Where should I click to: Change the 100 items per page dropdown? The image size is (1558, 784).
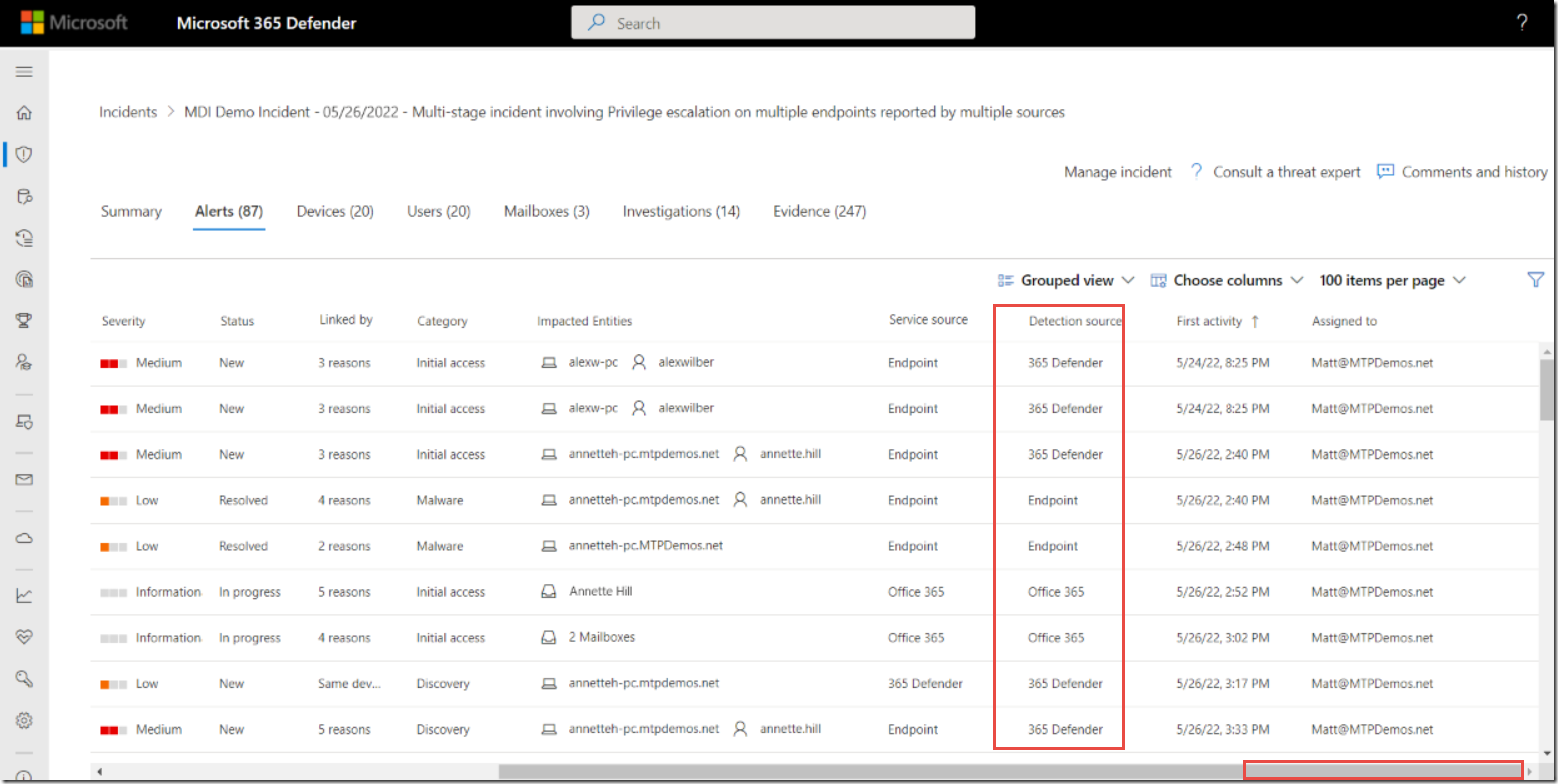pos(1393,280)
